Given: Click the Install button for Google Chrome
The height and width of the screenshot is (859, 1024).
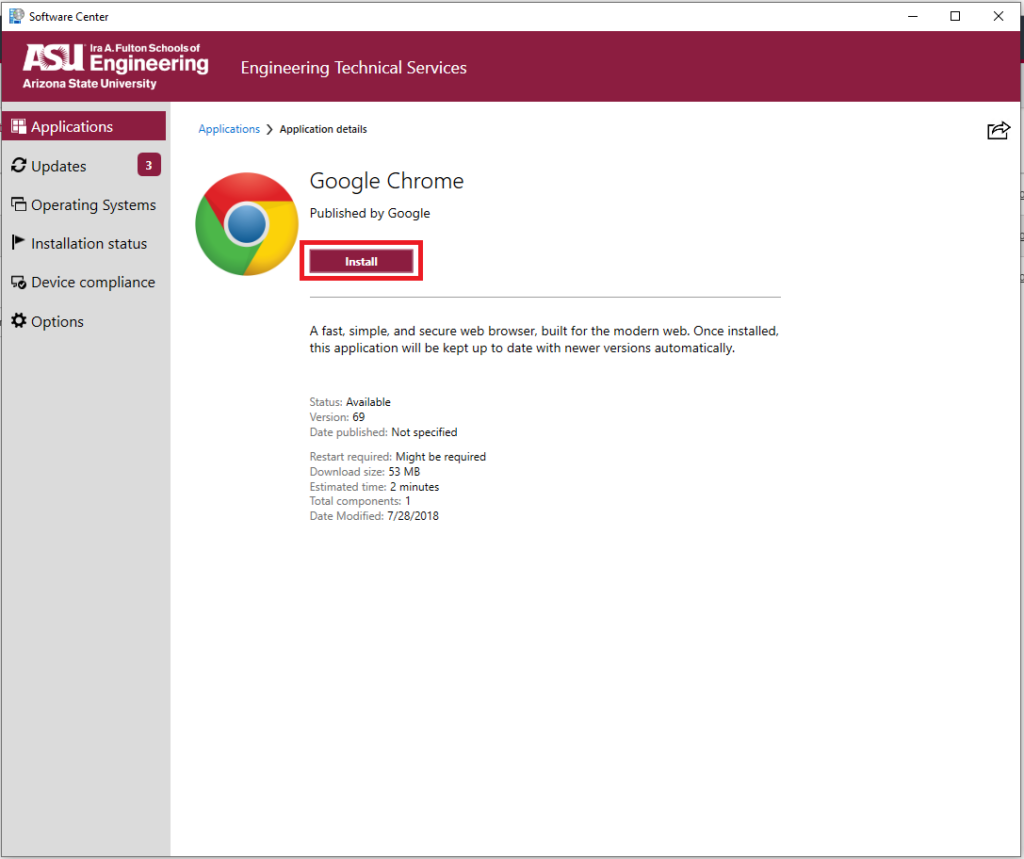Looking at the screenshot, I should 361,261.
